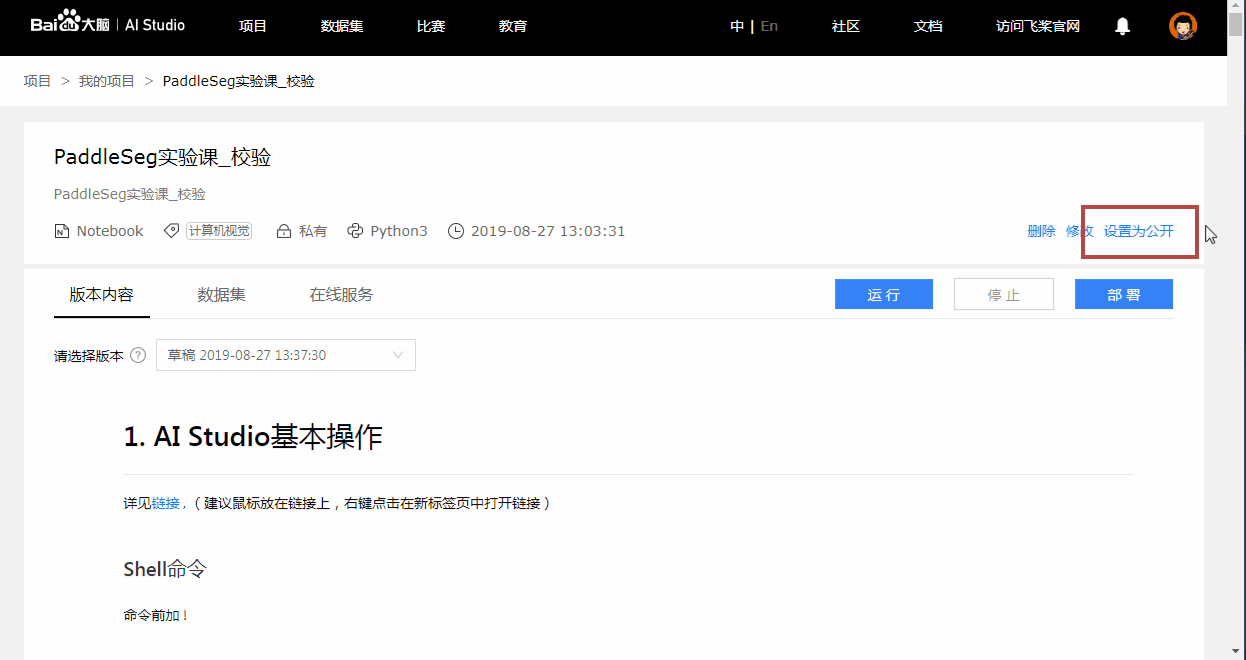Switch to the 在线服务 tab
Screen dimensions: 1246x660
click(x=341, y=295)
